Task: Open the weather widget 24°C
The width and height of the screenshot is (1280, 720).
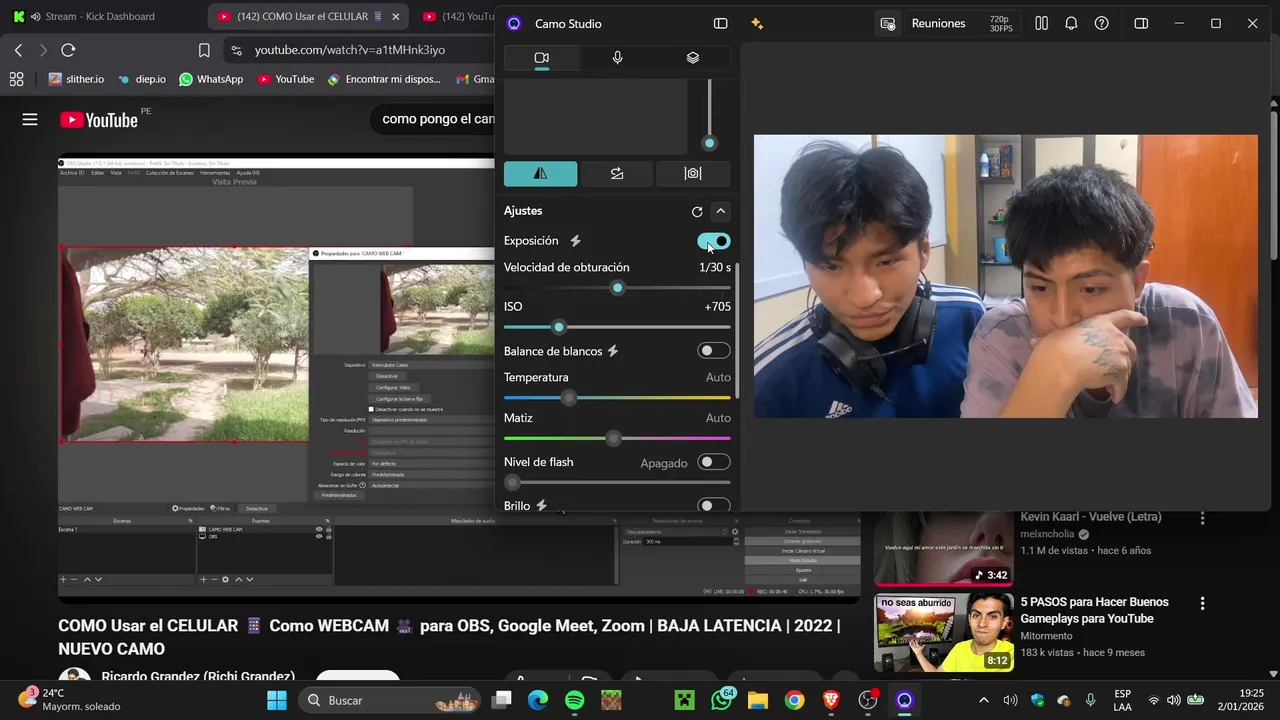Action: click(70, 700)
